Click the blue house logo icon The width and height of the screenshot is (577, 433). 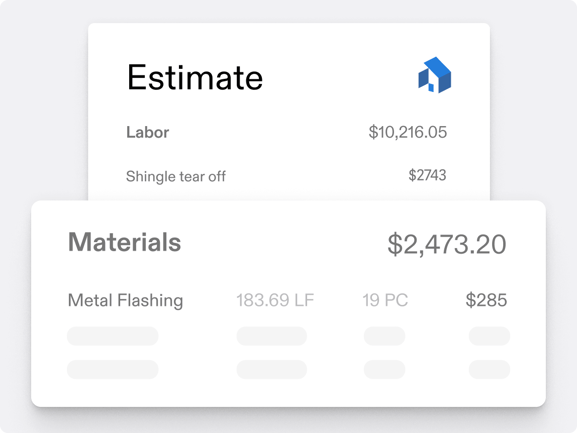[x=435, y=75]
